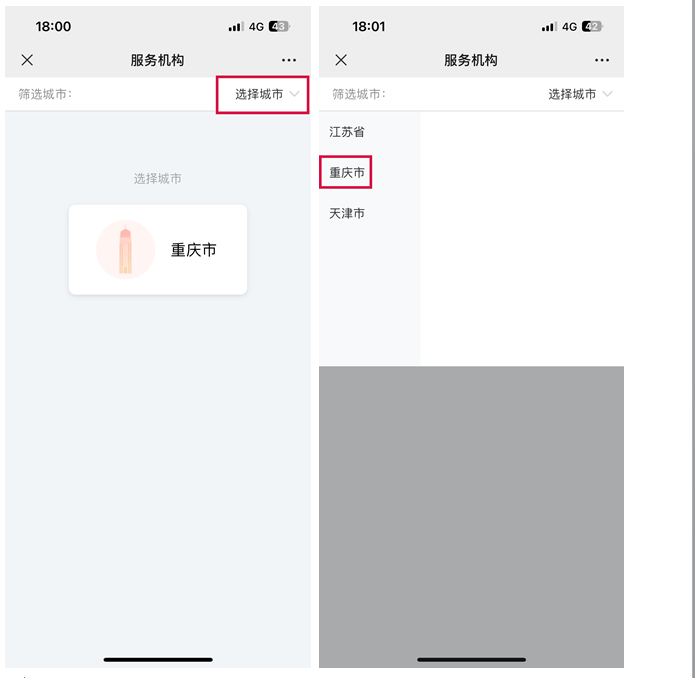This screenshot has width=695, height=678.
Task: Tap the home indicator bar on left screen
Action: pyautogui.click(x=158, y=659)
